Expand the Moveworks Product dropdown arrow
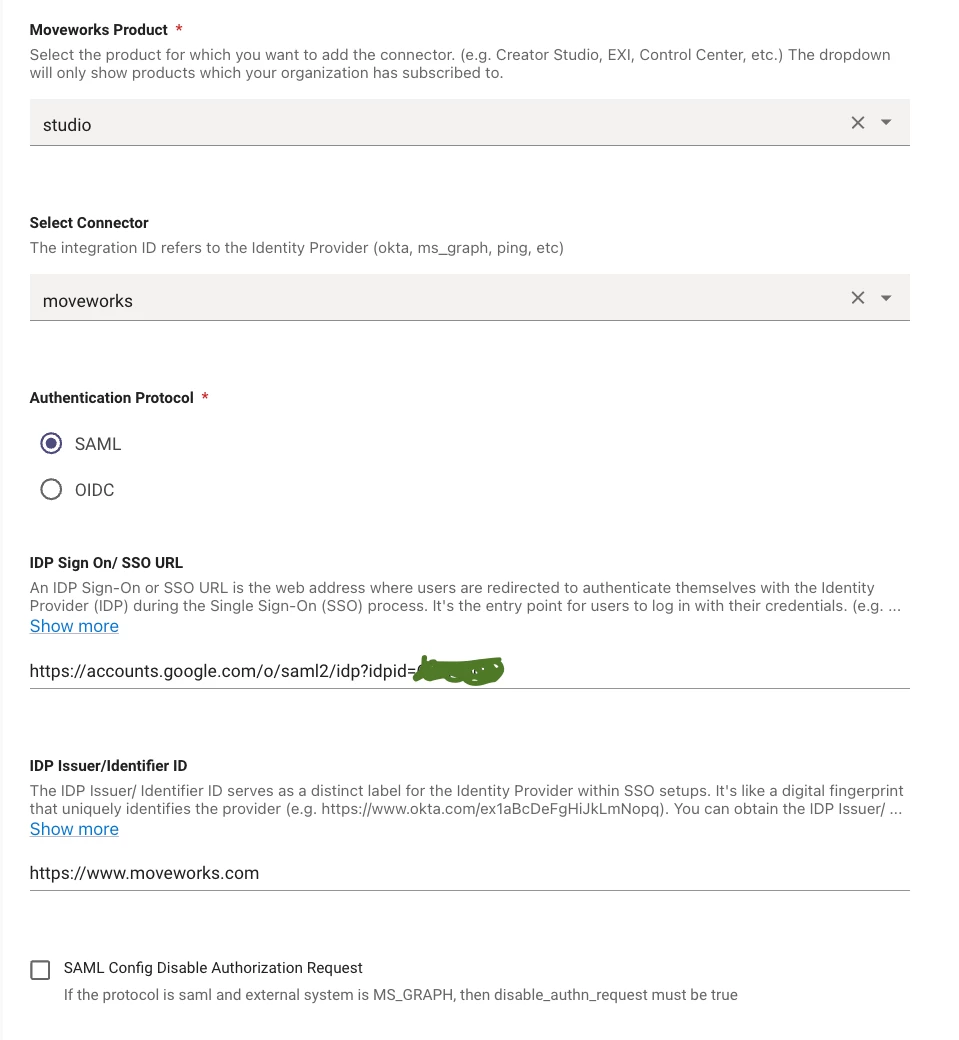 tap(886, 123)
